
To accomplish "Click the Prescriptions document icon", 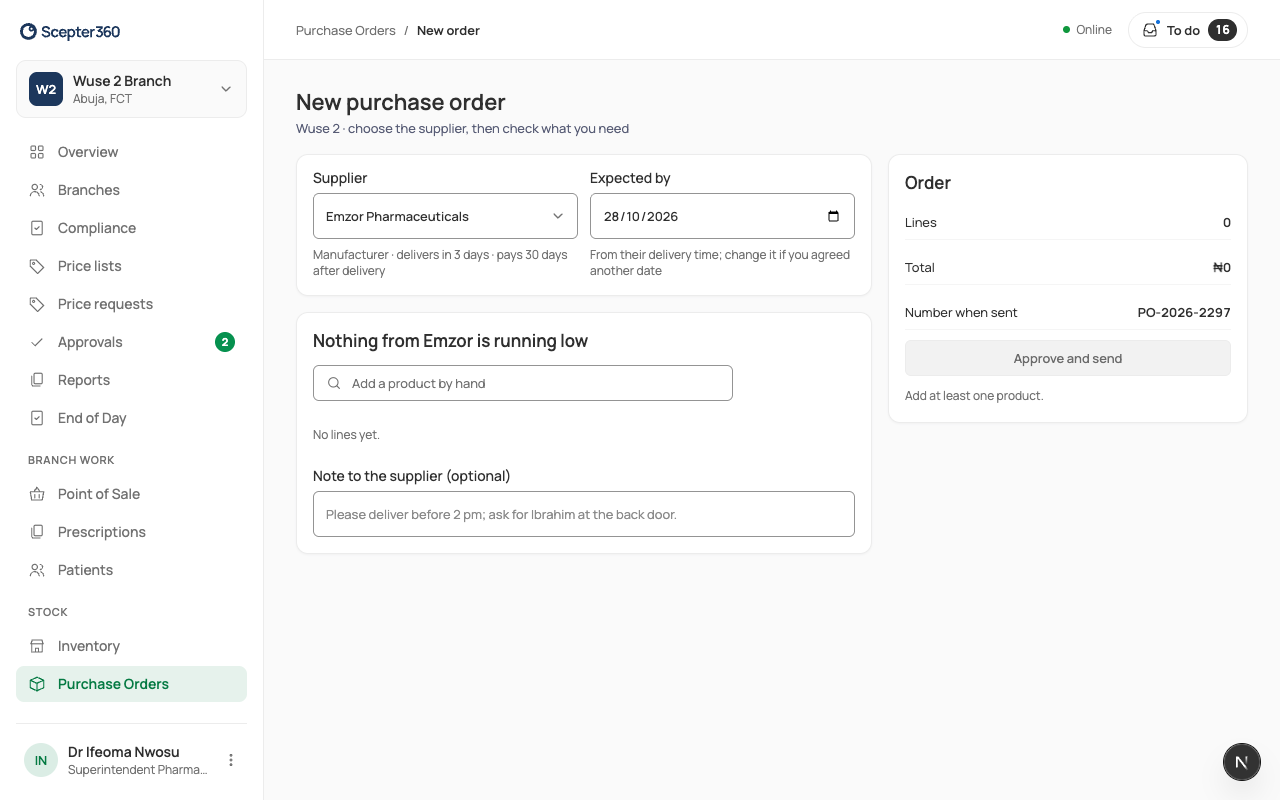I will [37, 532].
